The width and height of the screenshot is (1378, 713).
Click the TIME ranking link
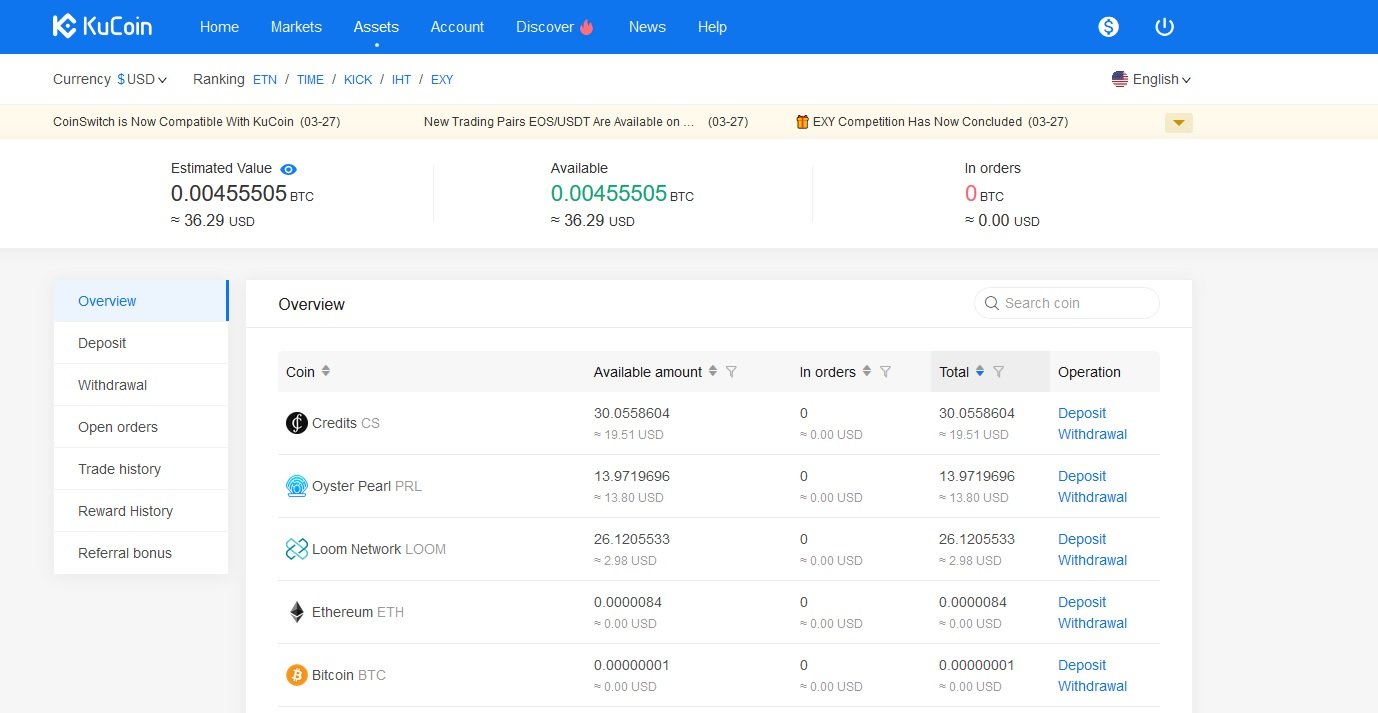coord(310,80)
